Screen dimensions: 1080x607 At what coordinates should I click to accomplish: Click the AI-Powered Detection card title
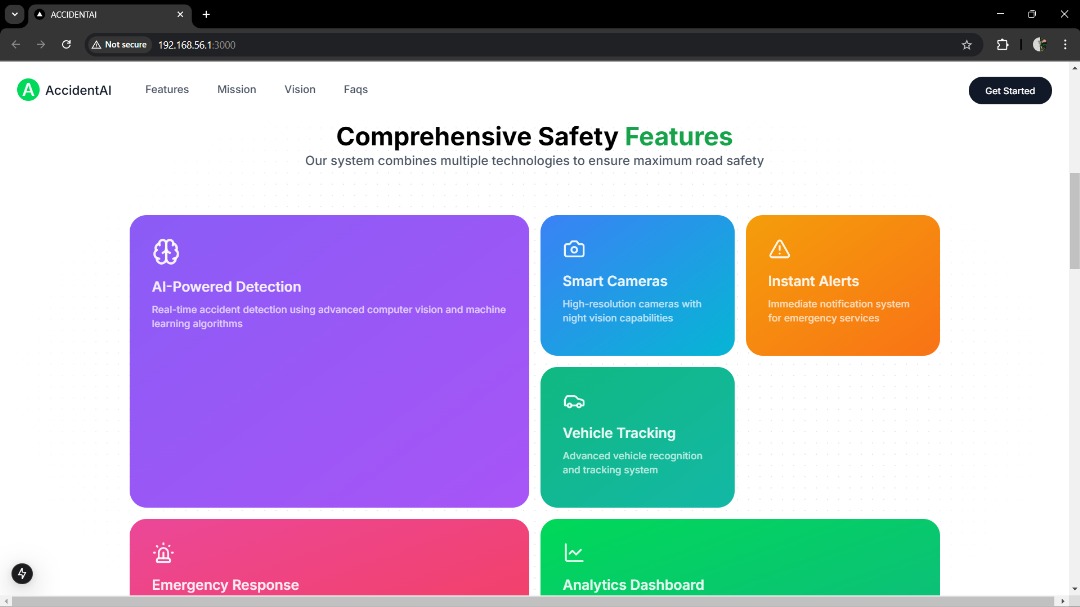pyautogui.click(x=226, y=287)
